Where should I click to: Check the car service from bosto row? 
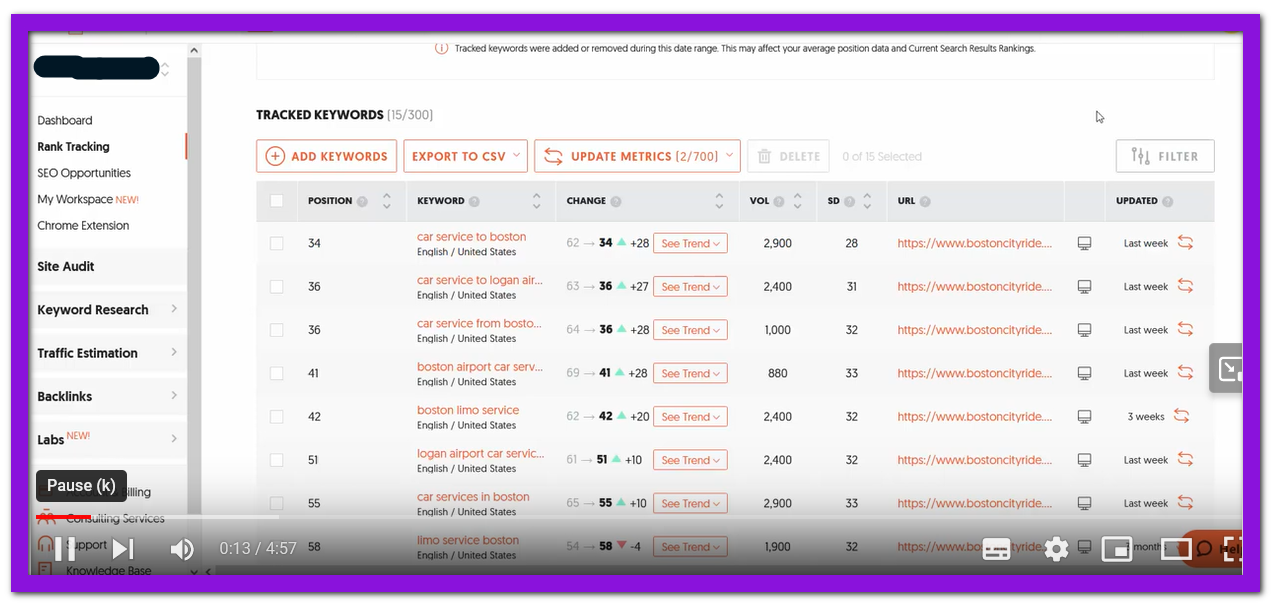point(277,330)
